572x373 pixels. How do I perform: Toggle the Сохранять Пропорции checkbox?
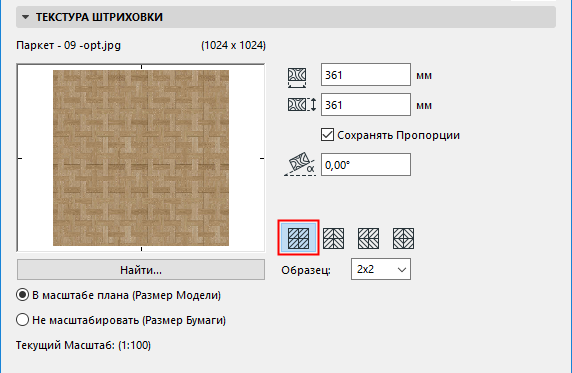pos(327,135)
